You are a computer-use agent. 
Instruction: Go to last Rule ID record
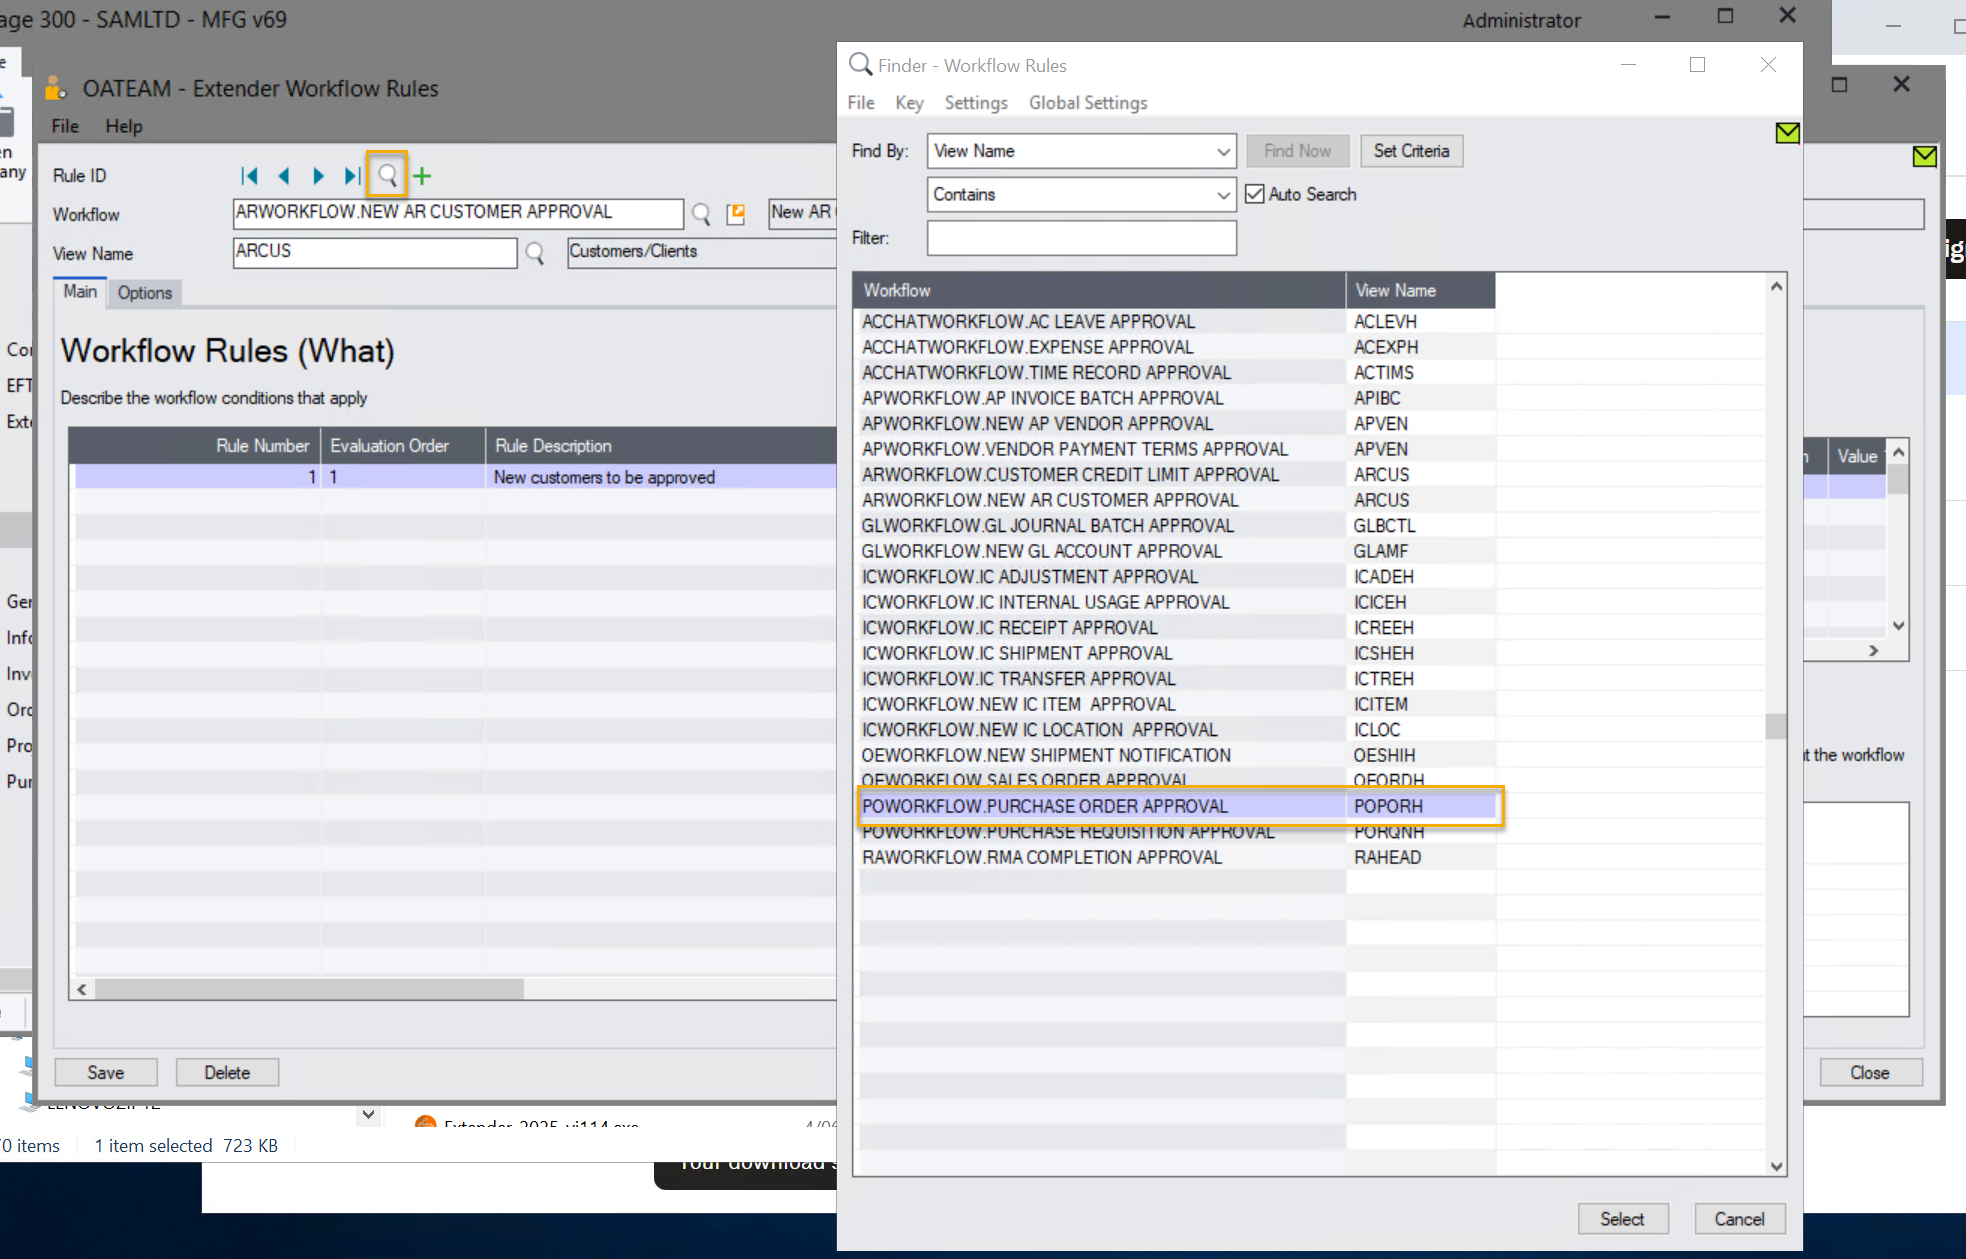tap(352, 176)
